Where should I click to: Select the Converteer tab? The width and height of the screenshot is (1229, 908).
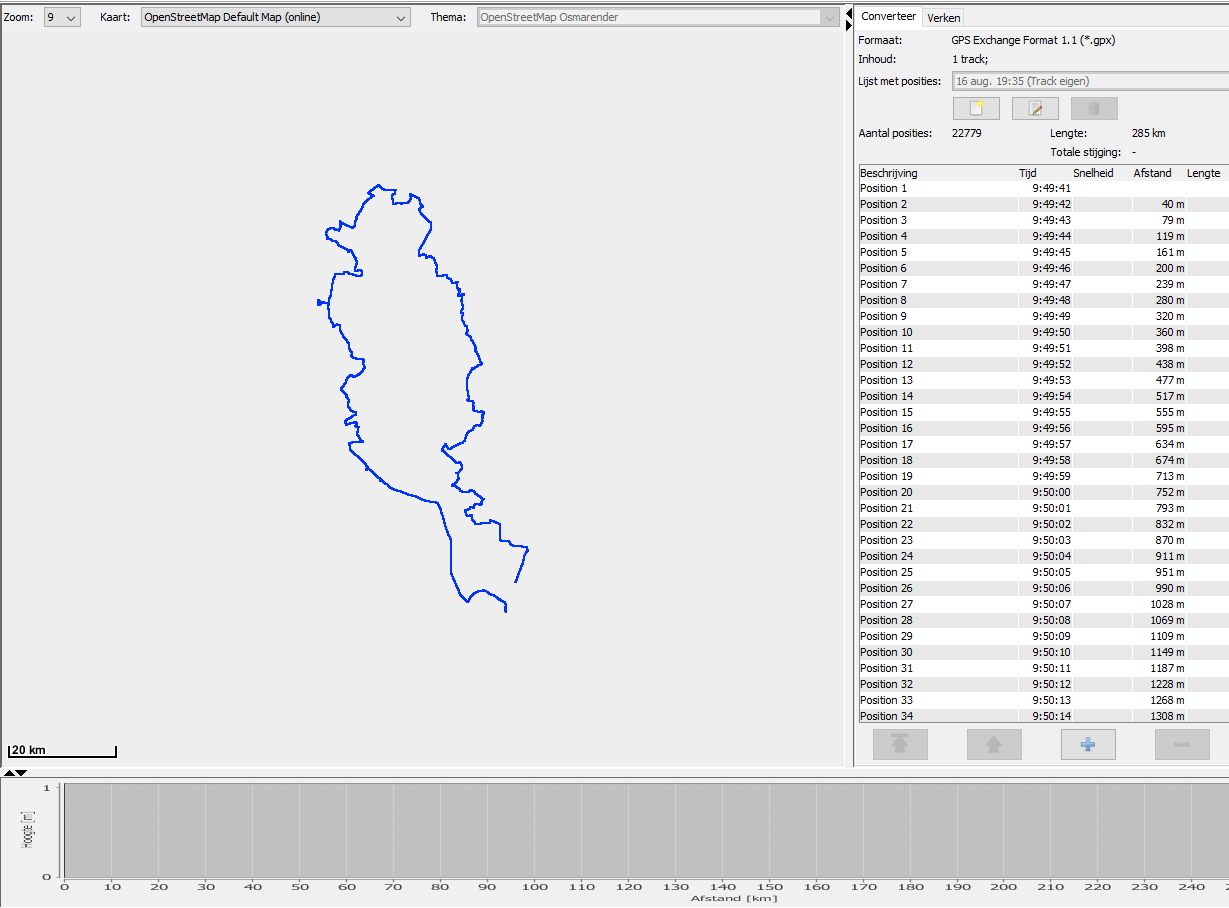[888, 17]
